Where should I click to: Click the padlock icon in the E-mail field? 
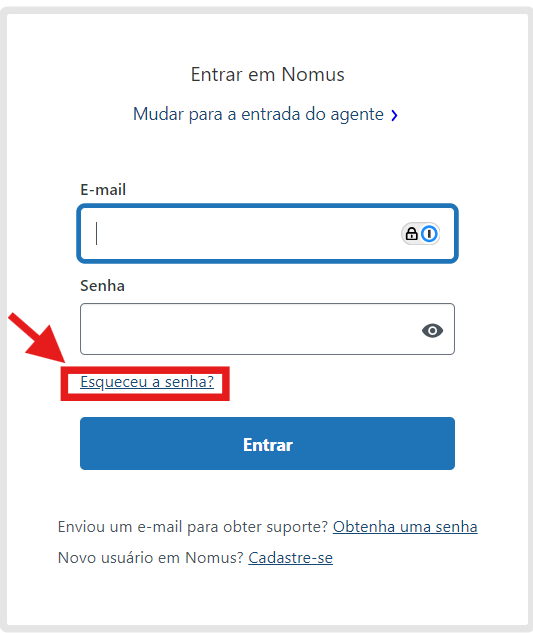tap(411, 234)
